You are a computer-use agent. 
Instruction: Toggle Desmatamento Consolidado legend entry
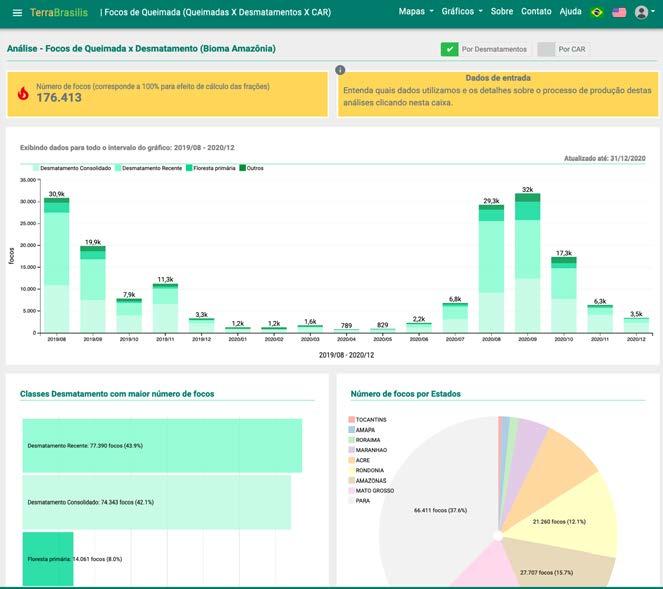(x=72, y=168)
